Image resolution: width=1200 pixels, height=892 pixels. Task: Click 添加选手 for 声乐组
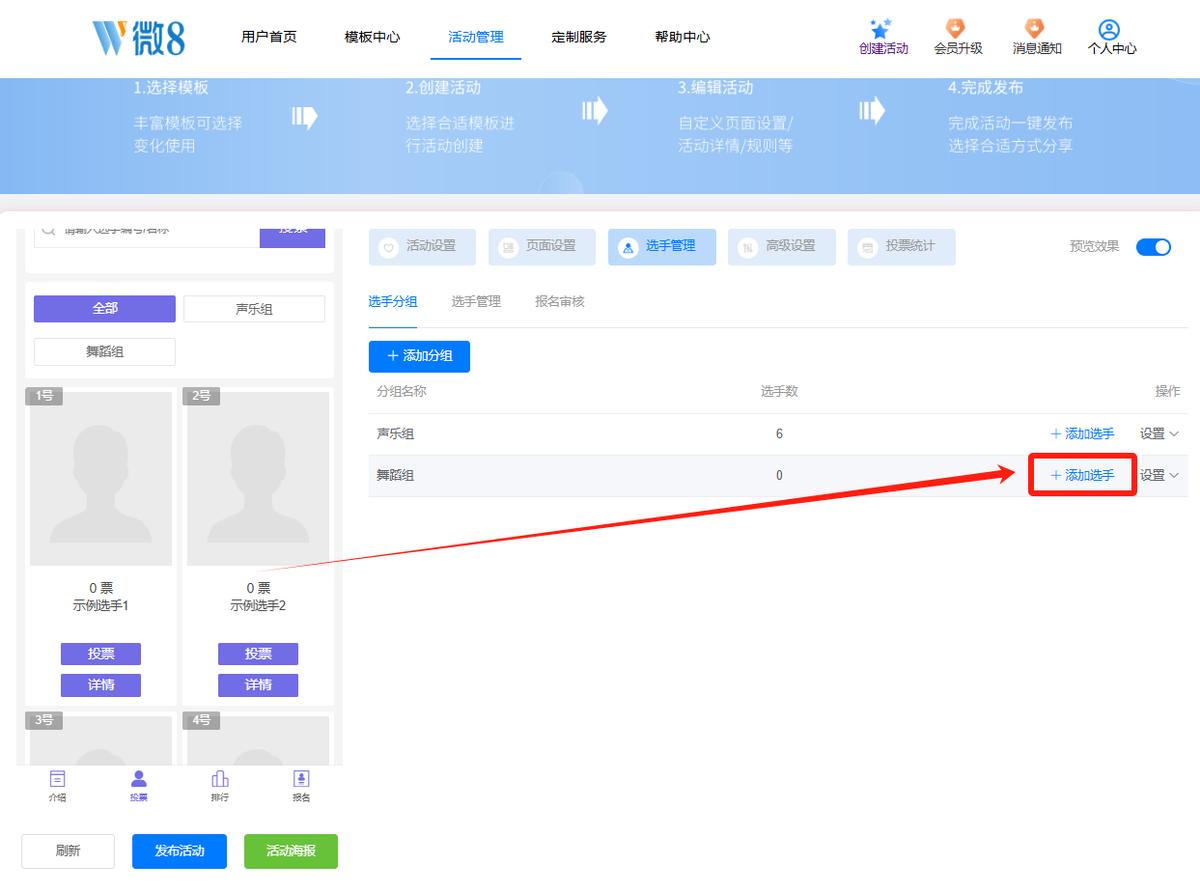pyautogui.click(x=1082, y=434)
